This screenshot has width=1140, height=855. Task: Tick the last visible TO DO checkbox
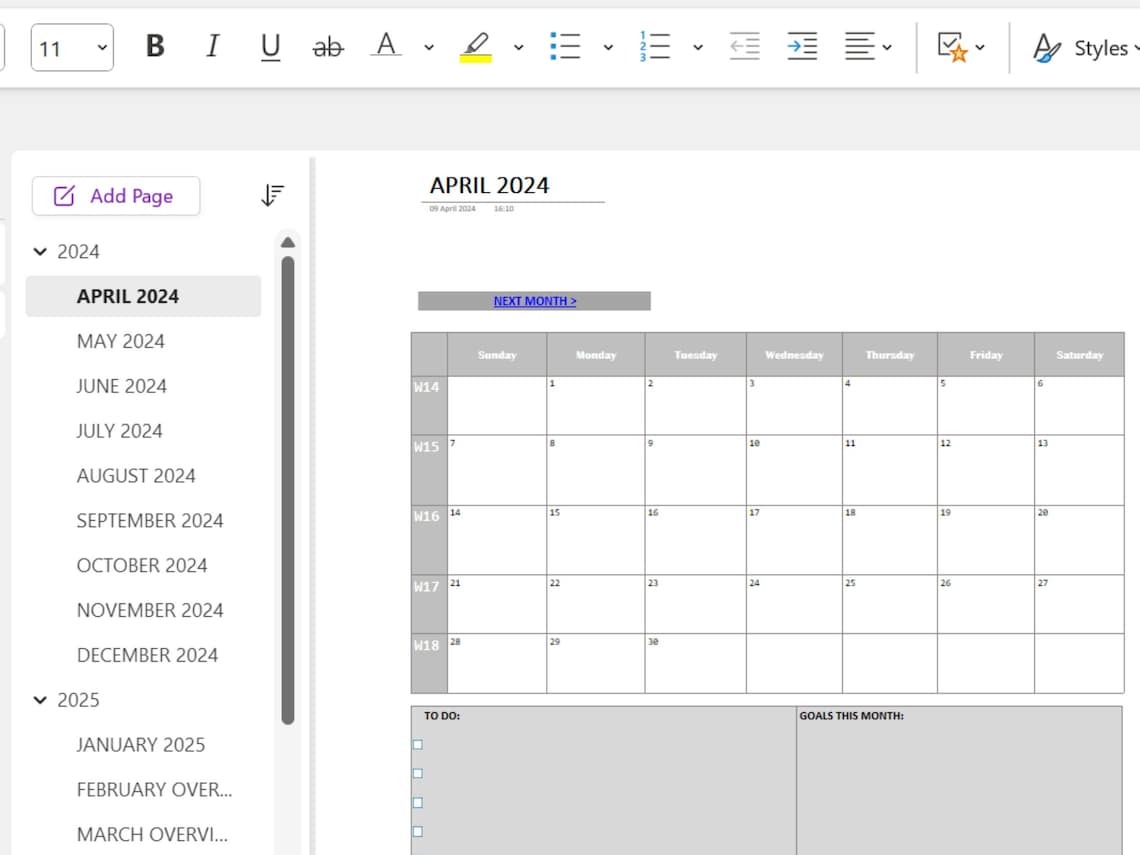[x=415, y=829]
